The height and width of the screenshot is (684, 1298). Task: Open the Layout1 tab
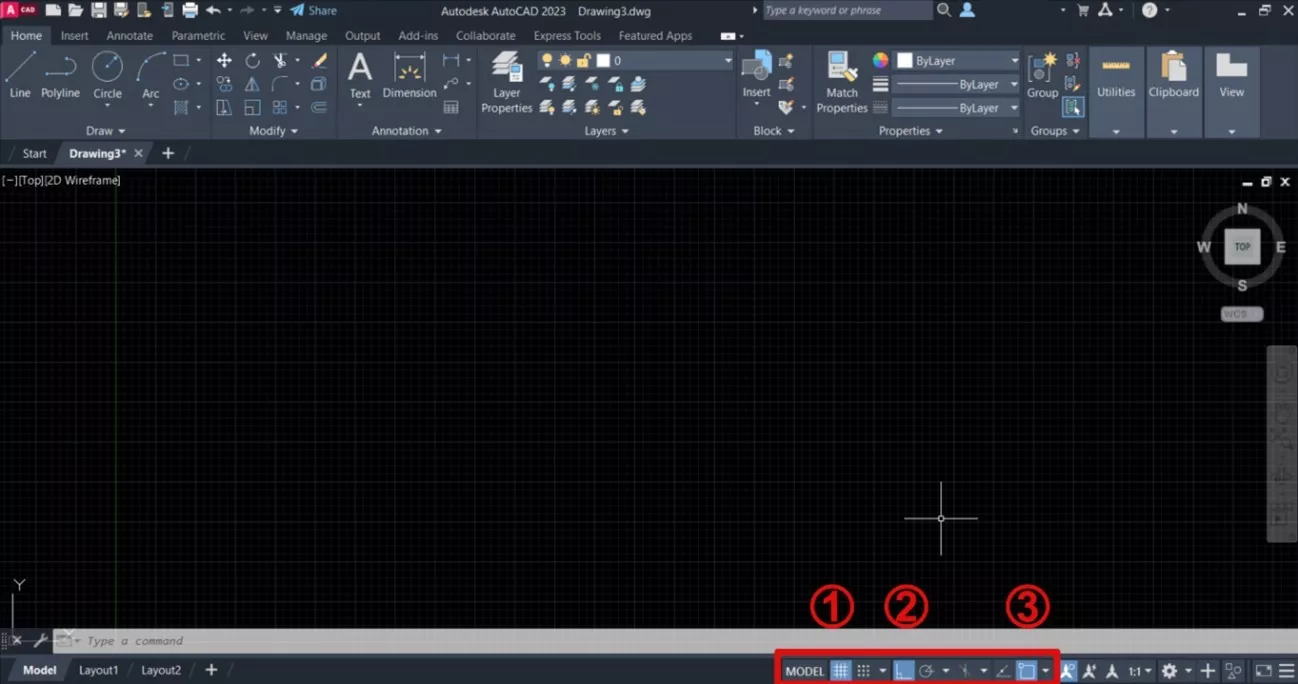tap(99, 670)
